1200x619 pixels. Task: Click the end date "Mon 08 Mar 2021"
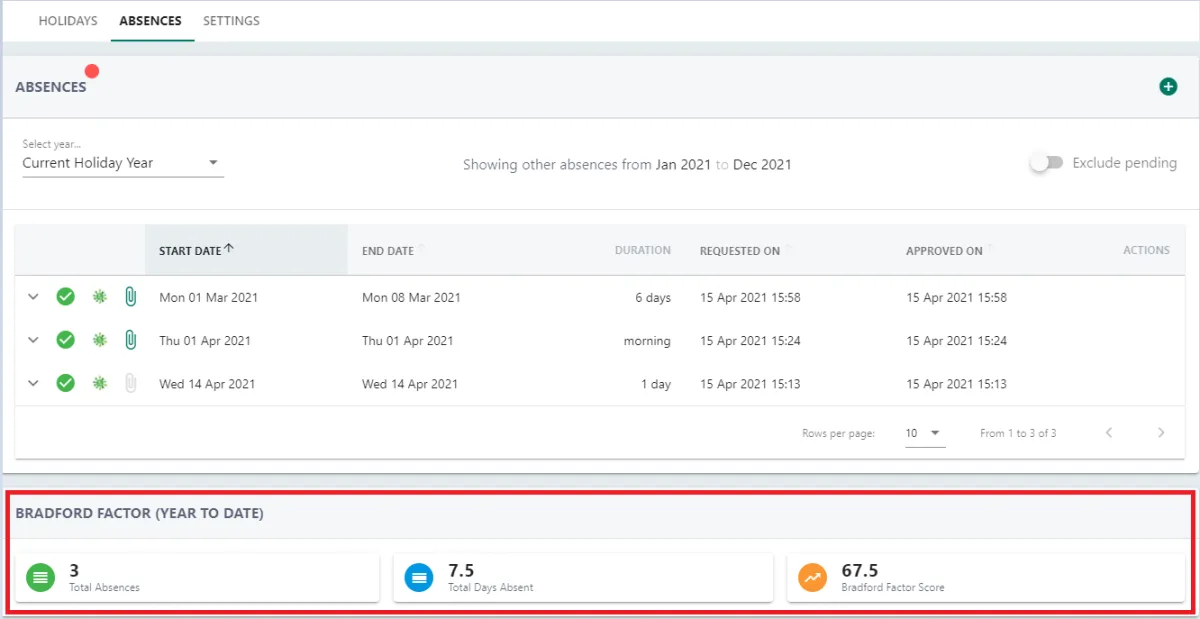[x=411, y=298]
